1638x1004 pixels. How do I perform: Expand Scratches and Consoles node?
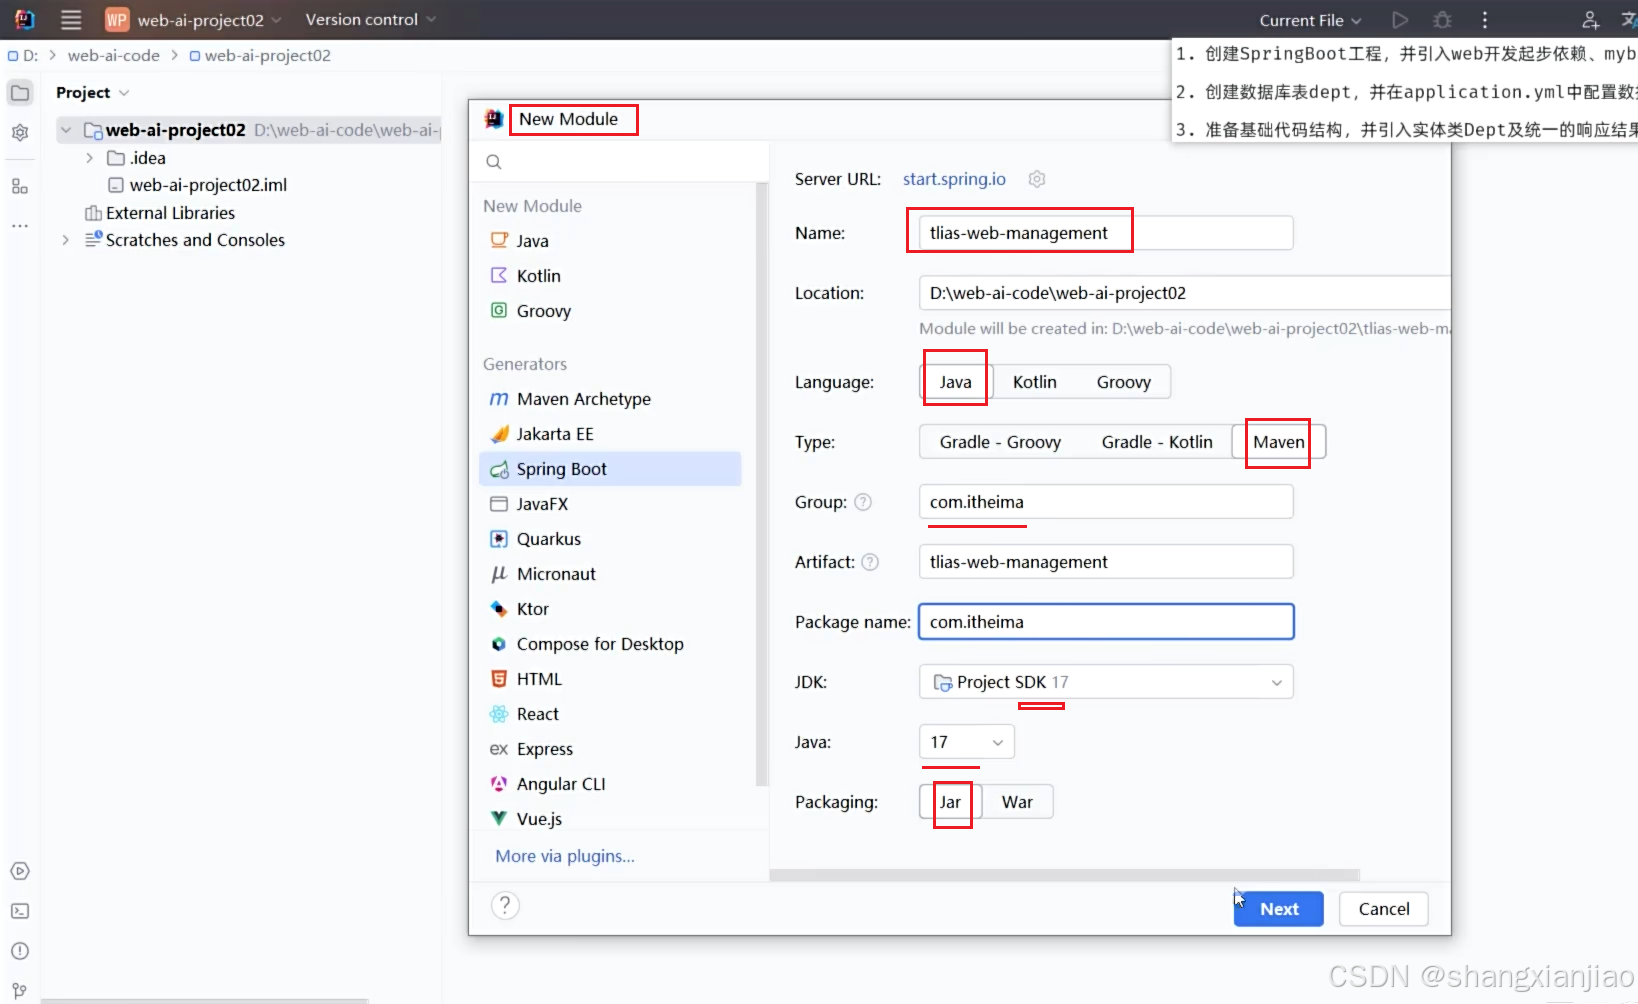coord(66,240)
